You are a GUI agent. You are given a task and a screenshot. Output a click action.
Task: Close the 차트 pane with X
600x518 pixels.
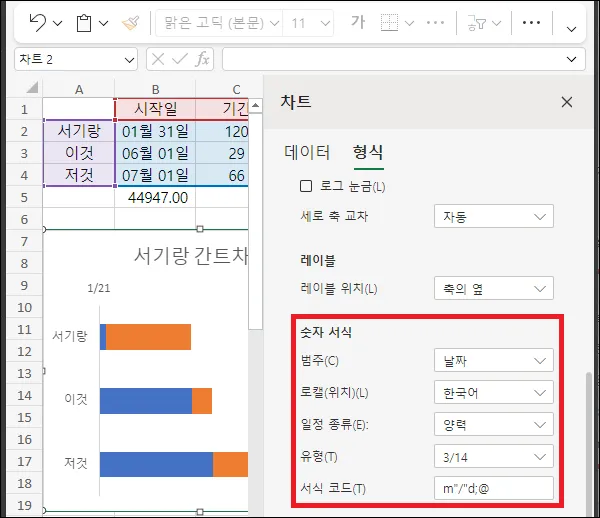click(x=567, y=102)
